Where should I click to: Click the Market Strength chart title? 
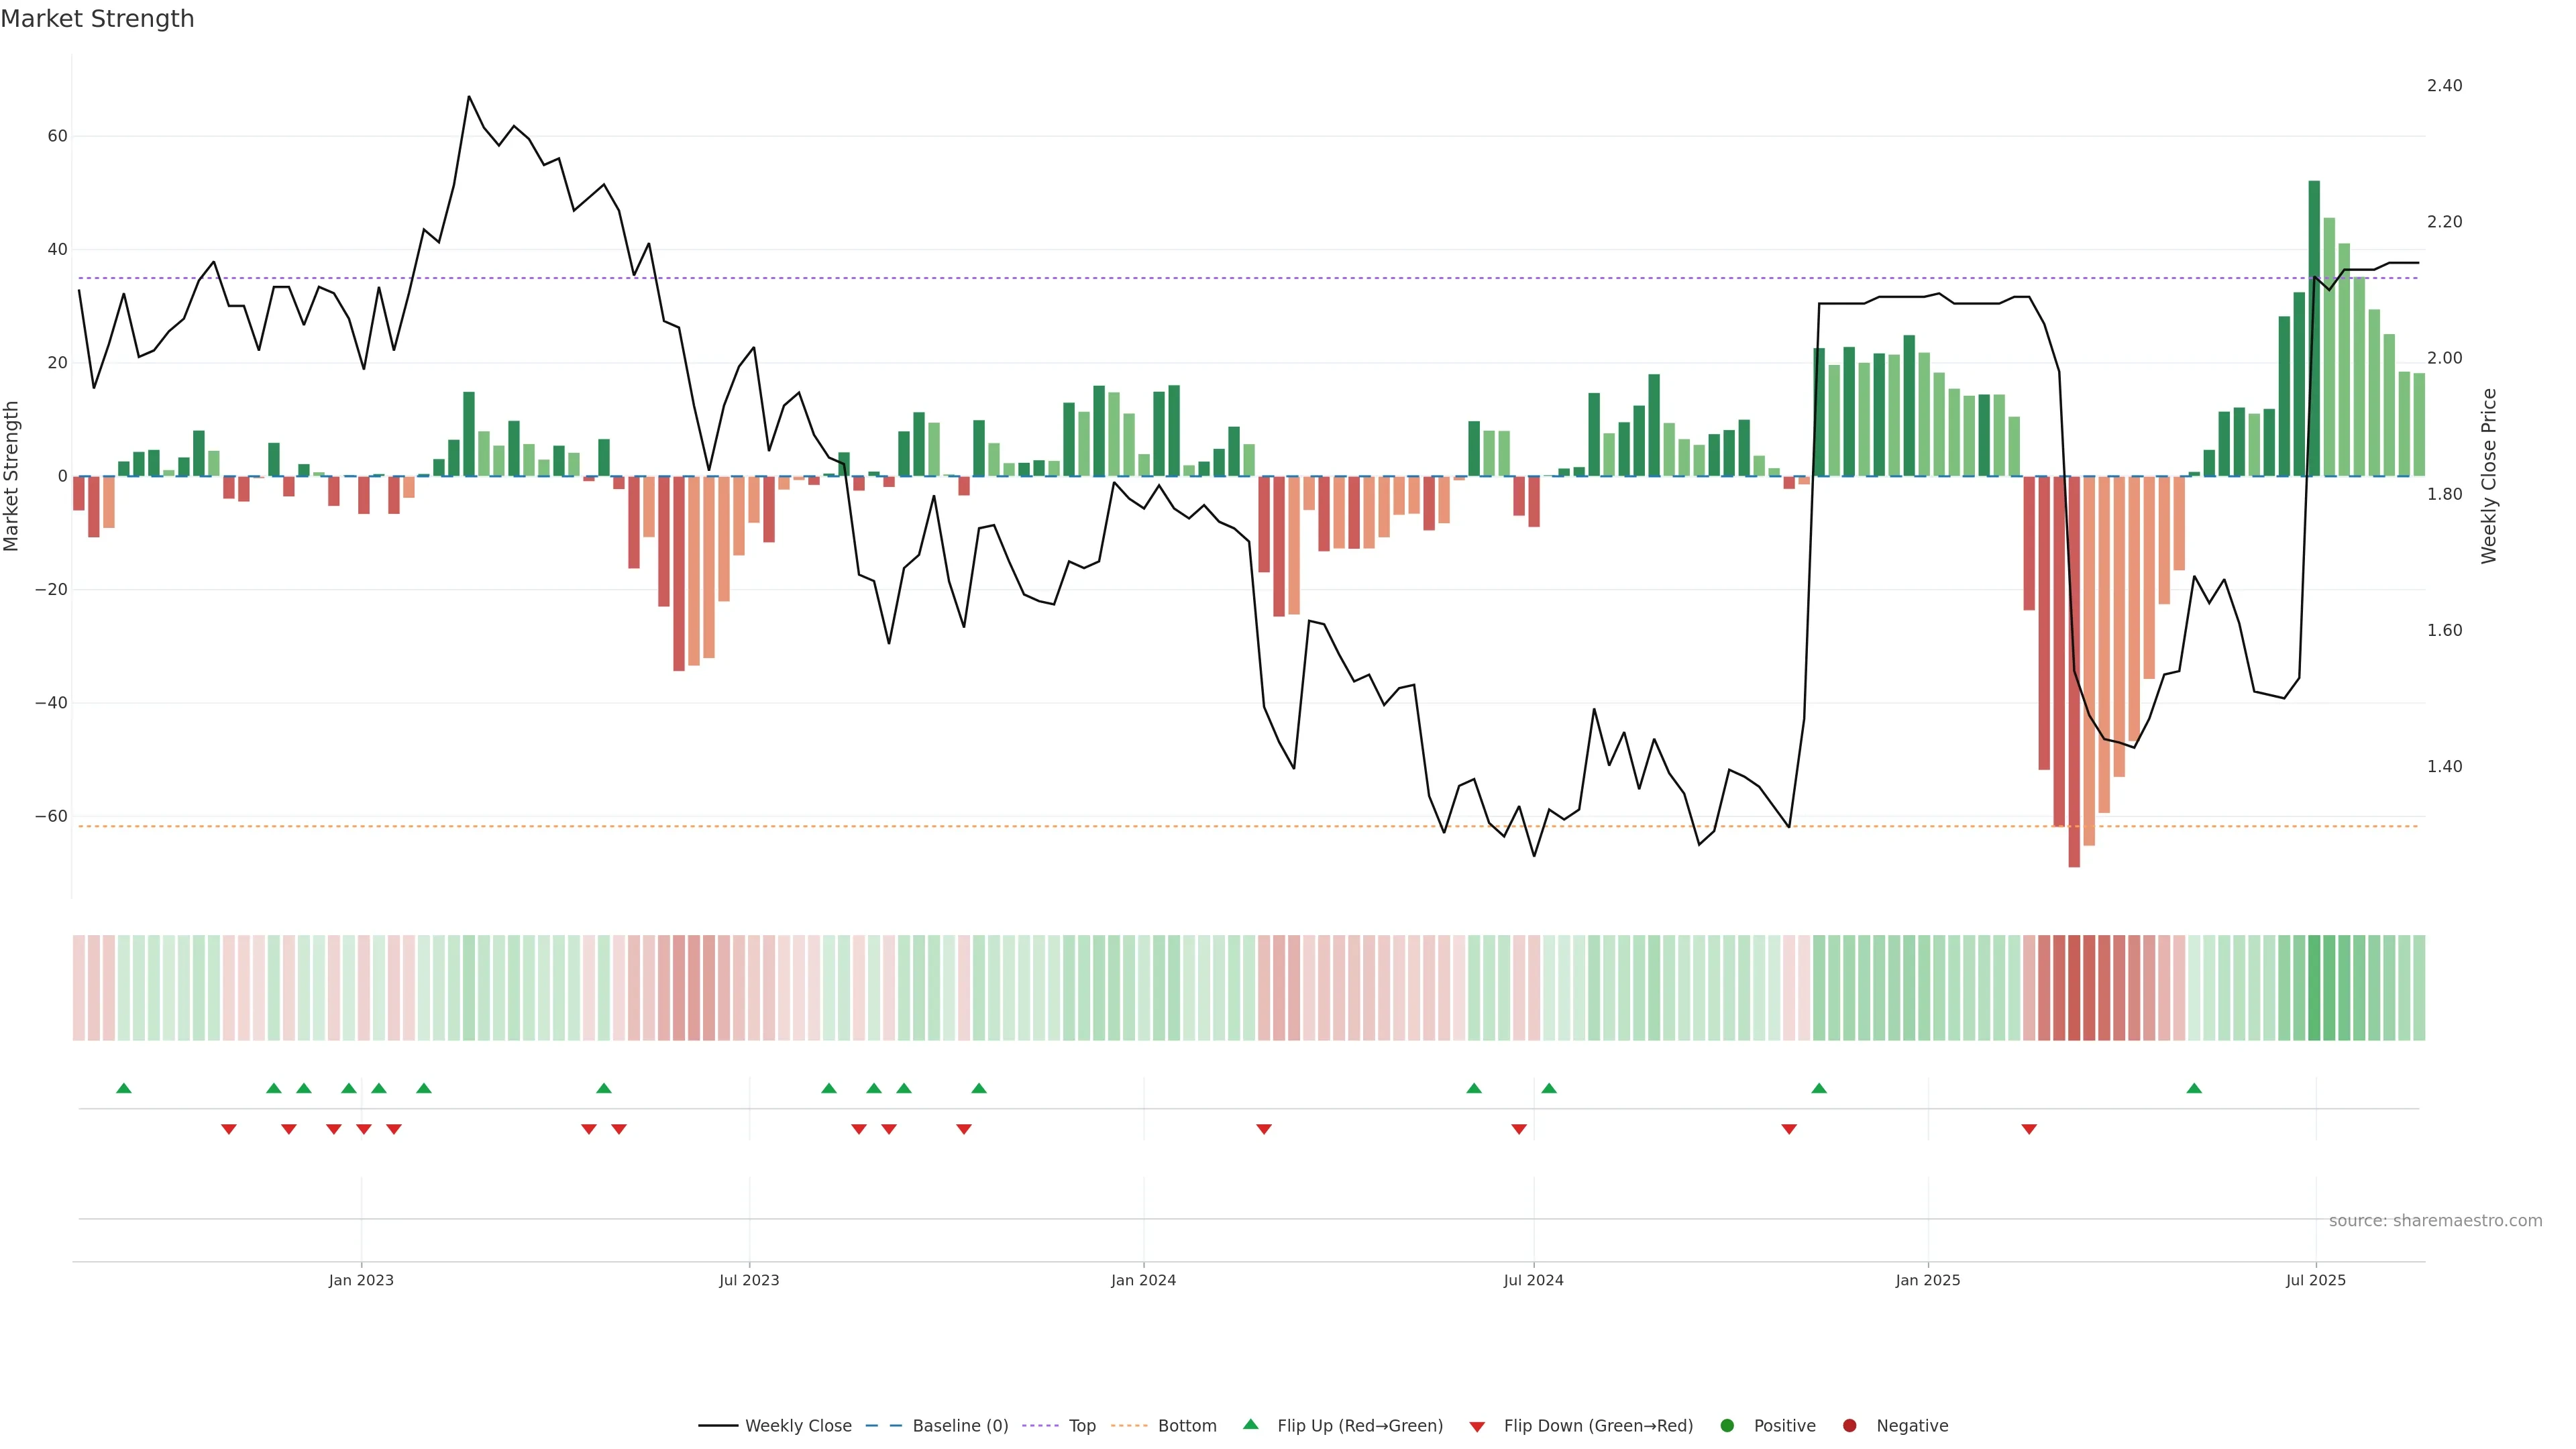pos(97,19)
